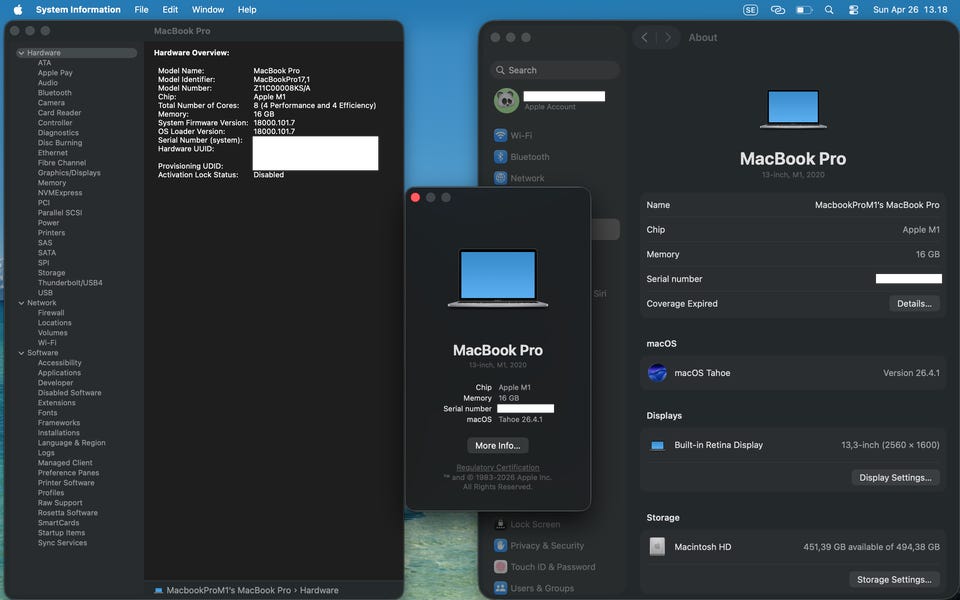Click the More Info... button
The width and height of the screenshot is (960, 600).
pyautogui.click(x=498, y=446)
